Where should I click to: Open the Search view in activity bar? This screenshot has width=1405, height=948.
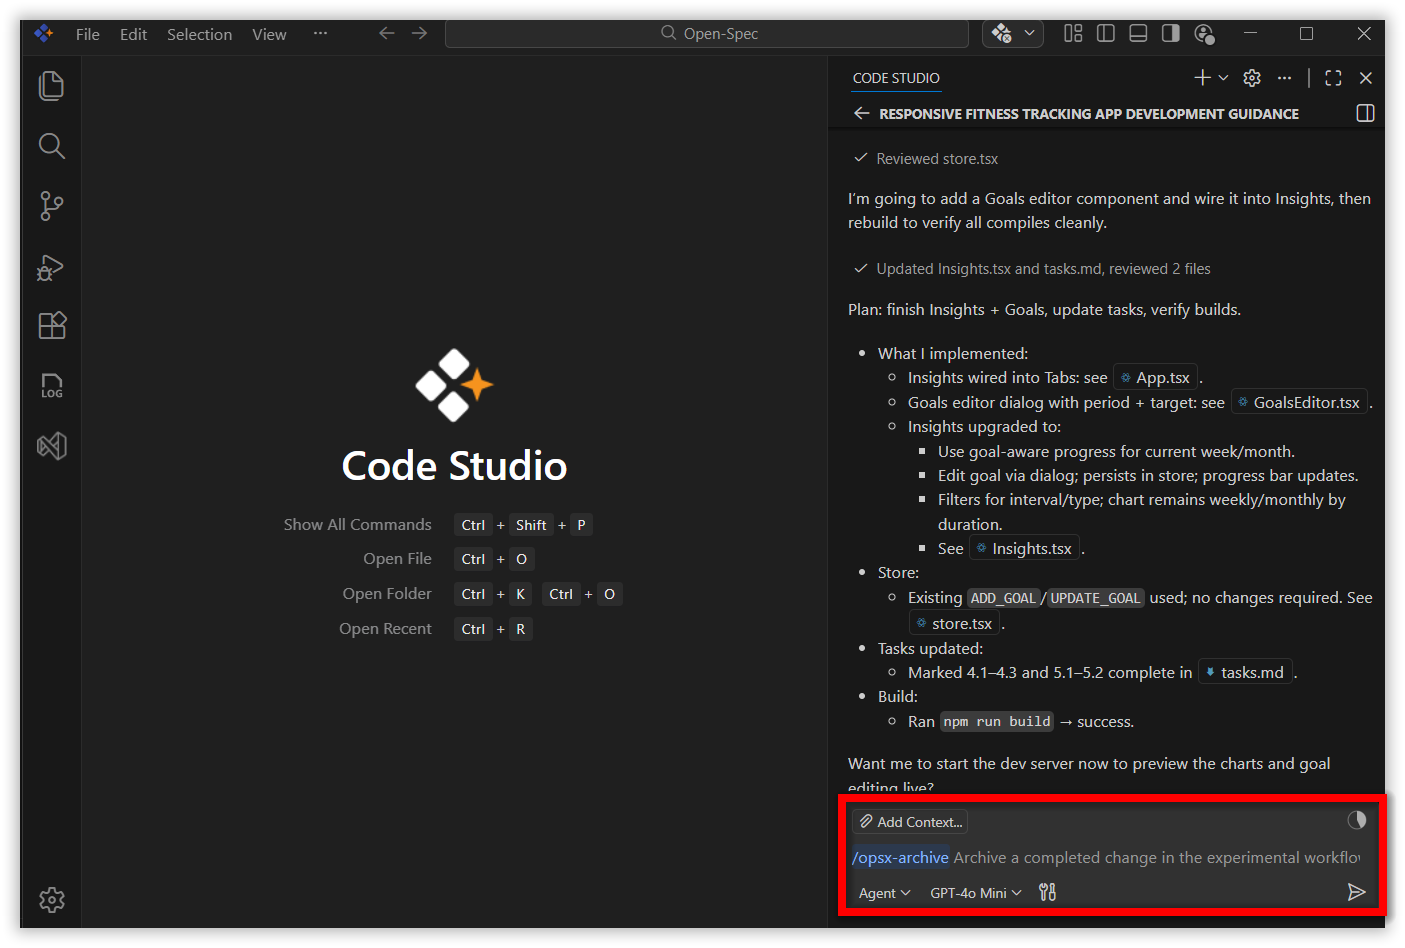[51, 146]
